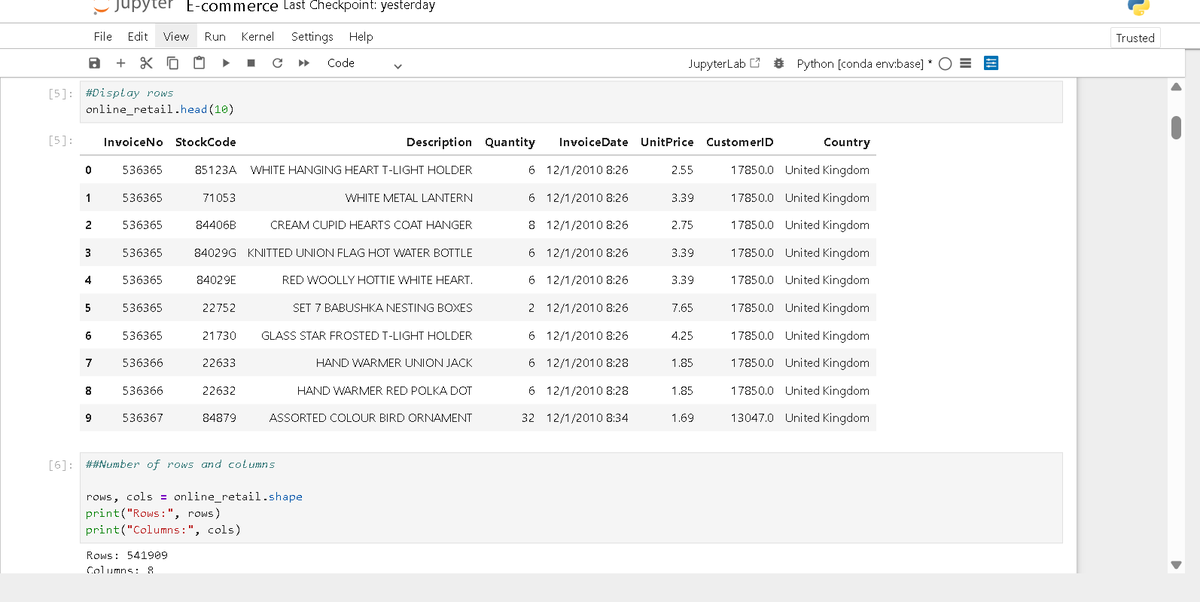
Task: Select GLASS STAR FROSTED T-LIGHT HOLDER cell
Action: (367, 336)
